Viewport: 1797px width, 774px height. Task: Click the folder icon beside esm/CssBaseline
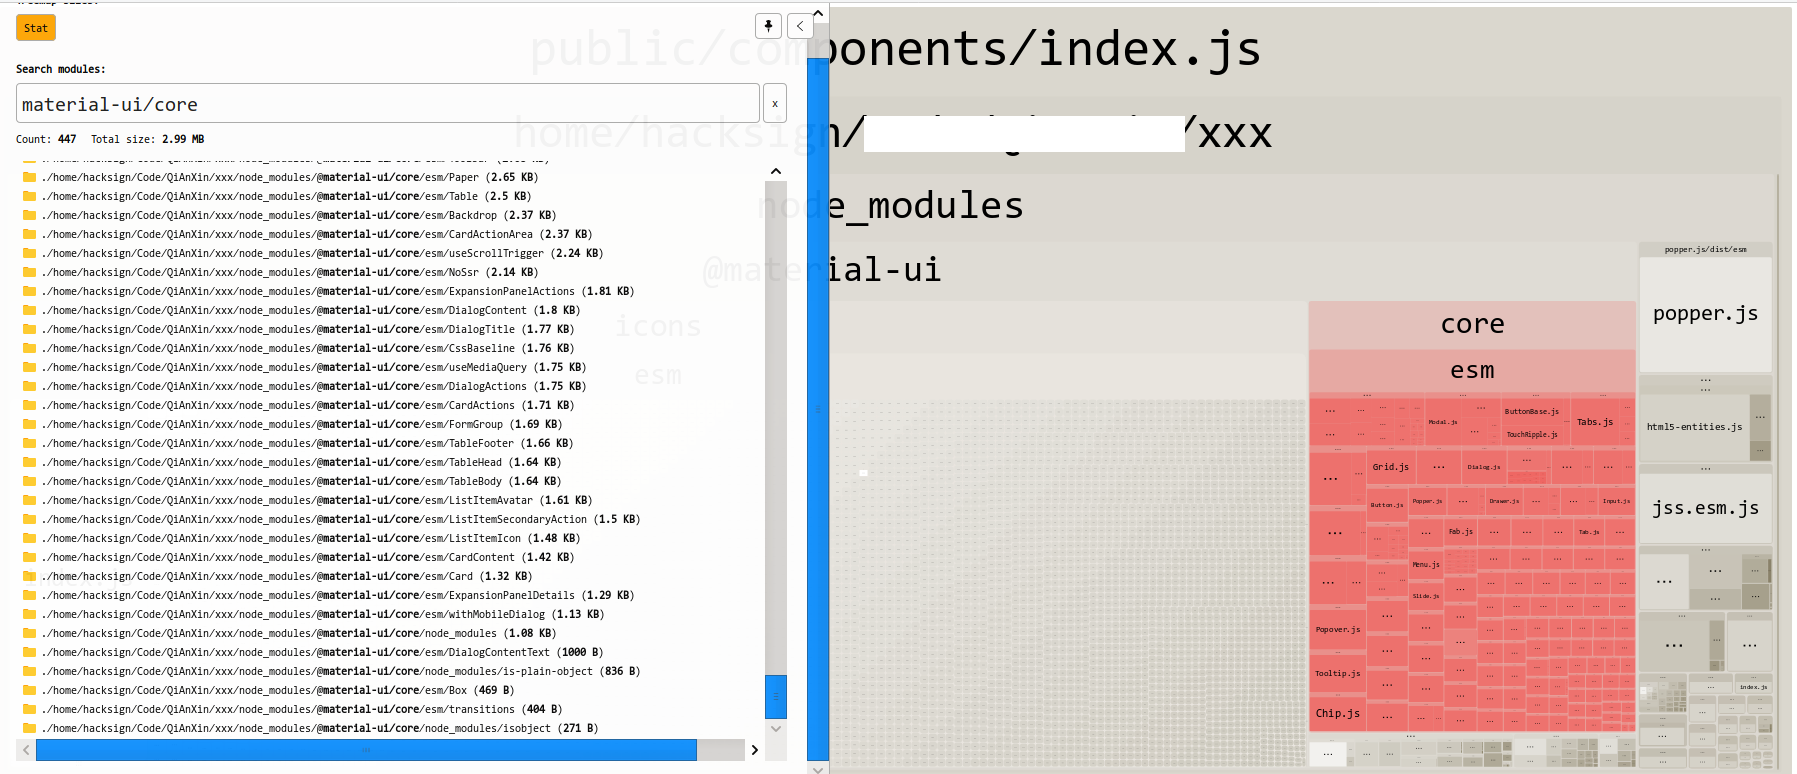tap(30, 348)
